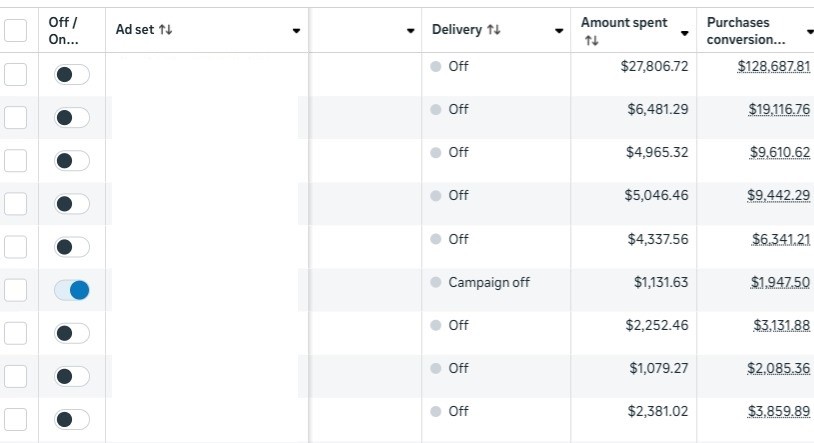The height and width of the screenshot is (443, 814).
Task: Expand the Amount spent column menu
Action: click(x=685, y=32)
